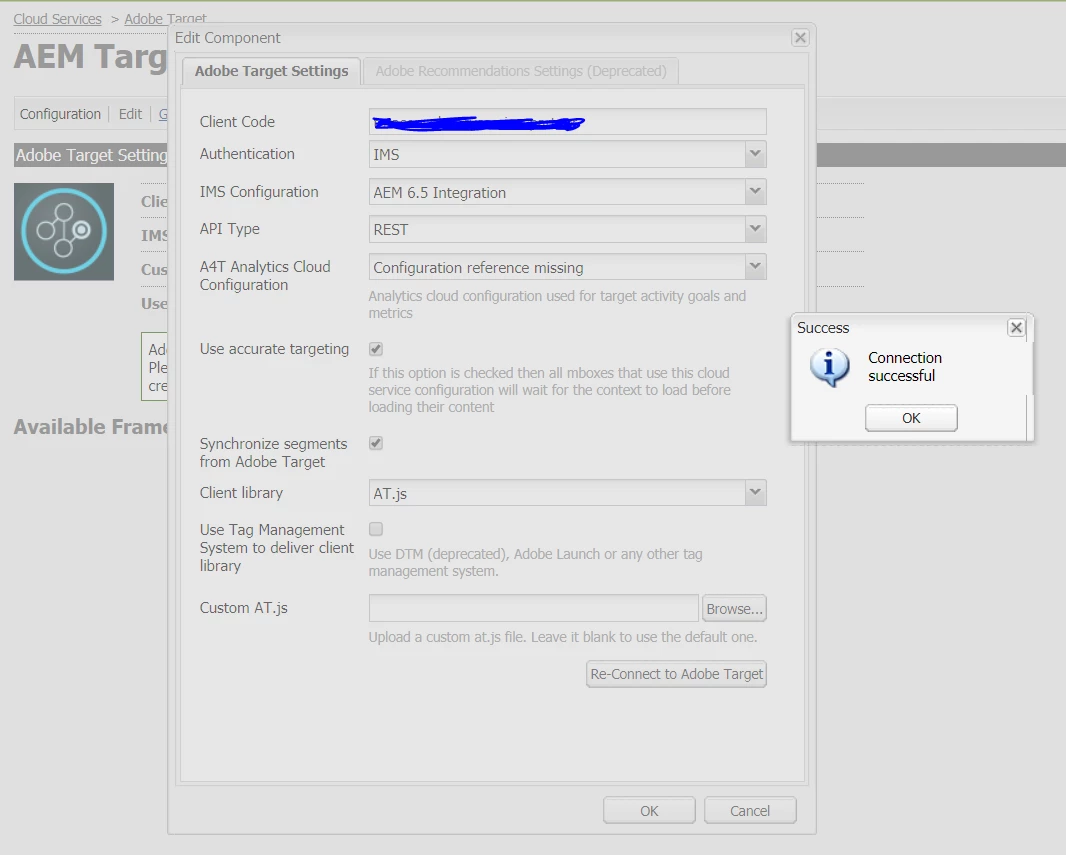Expand the API Type dropdown arrow
The image size is (1066, 855).
755,230
